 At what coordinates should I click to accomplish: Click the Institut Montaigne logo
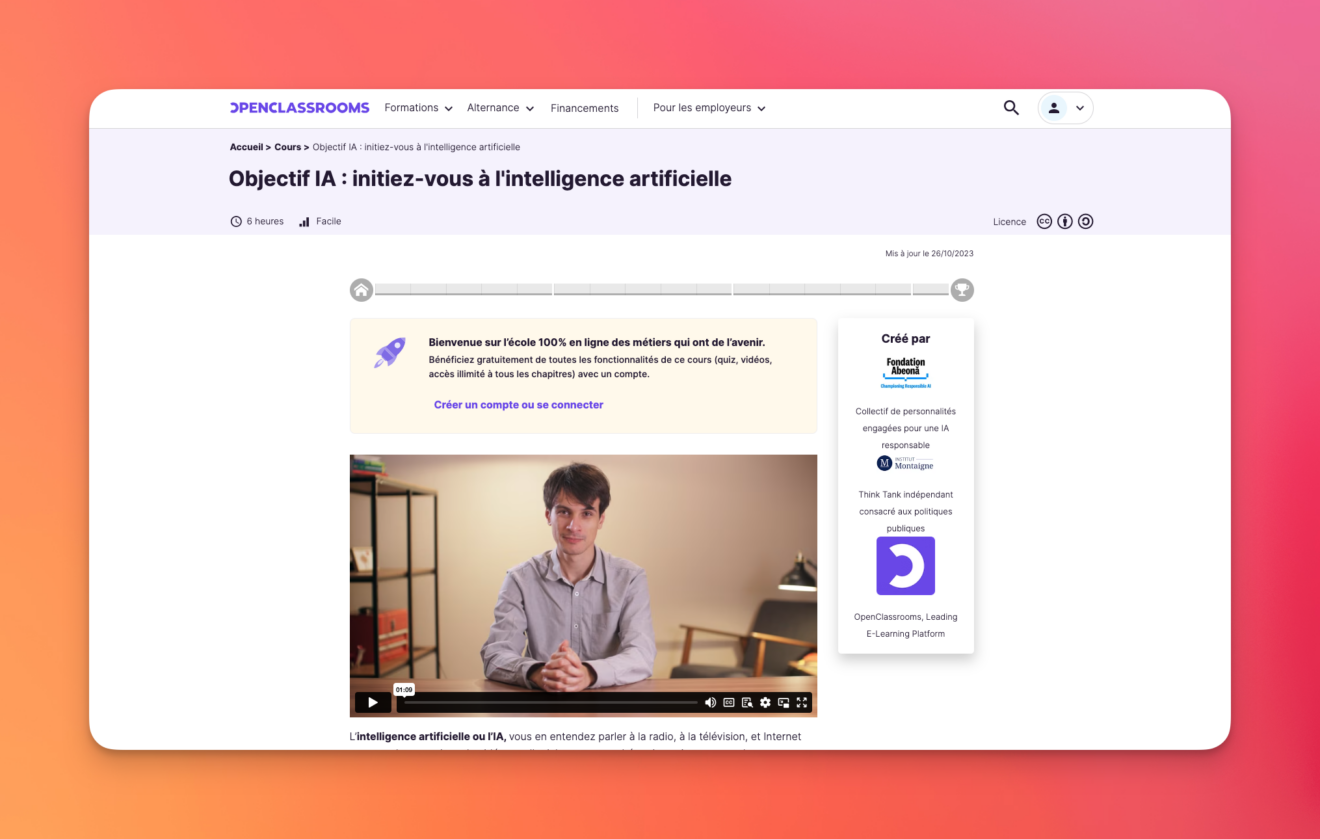(905, 463)
